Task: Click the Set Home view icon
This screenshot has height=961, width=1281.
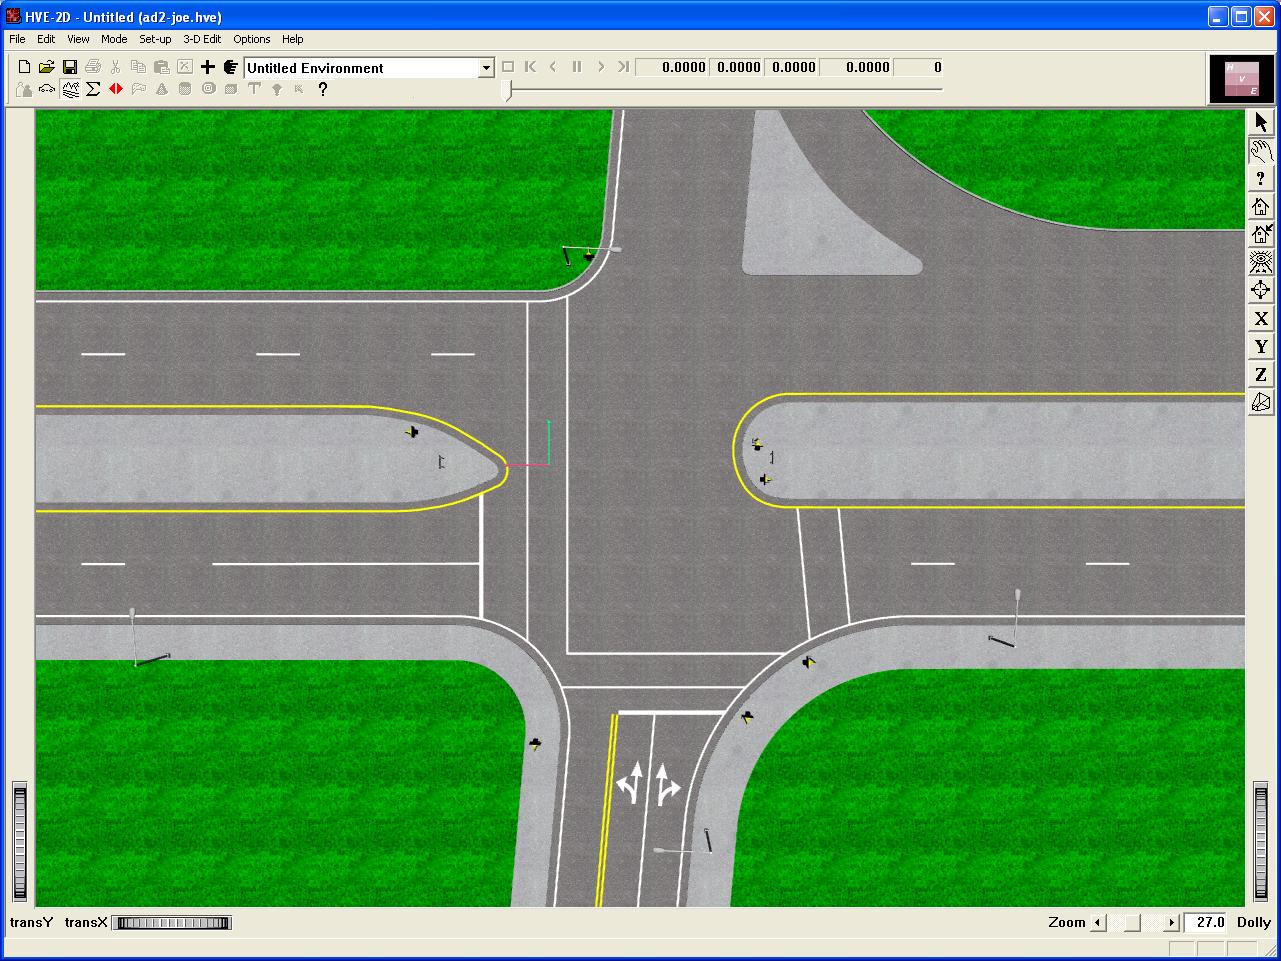Action: pyautogui.click(x=1261, y=235)
